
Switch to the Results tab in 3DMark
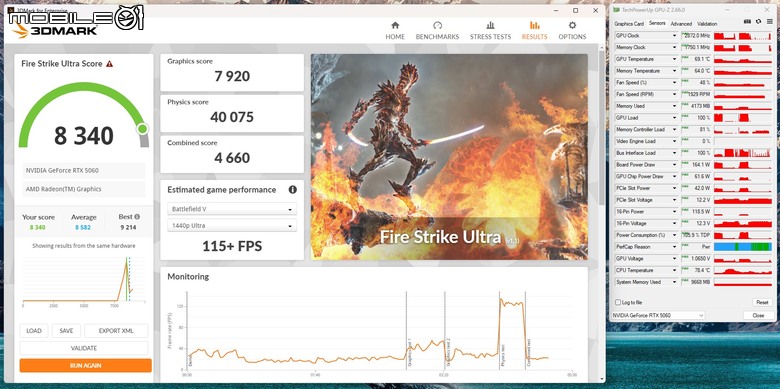click(x=534, y=30)
